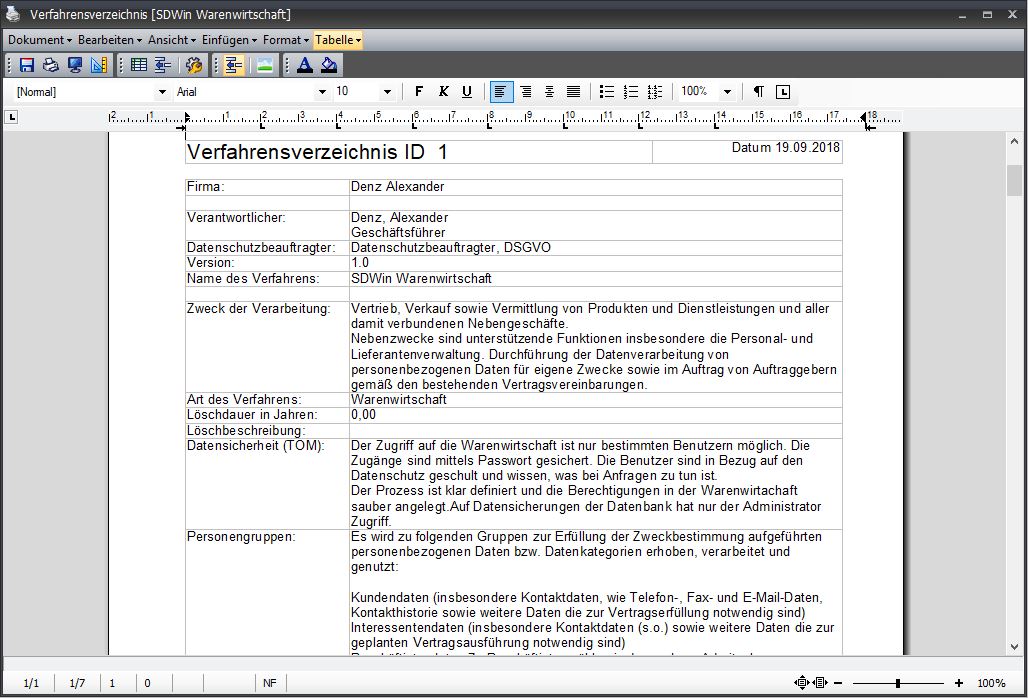Open the Einfügen menu
This screenshot has height=698, width=1028.
click(229, 40)
